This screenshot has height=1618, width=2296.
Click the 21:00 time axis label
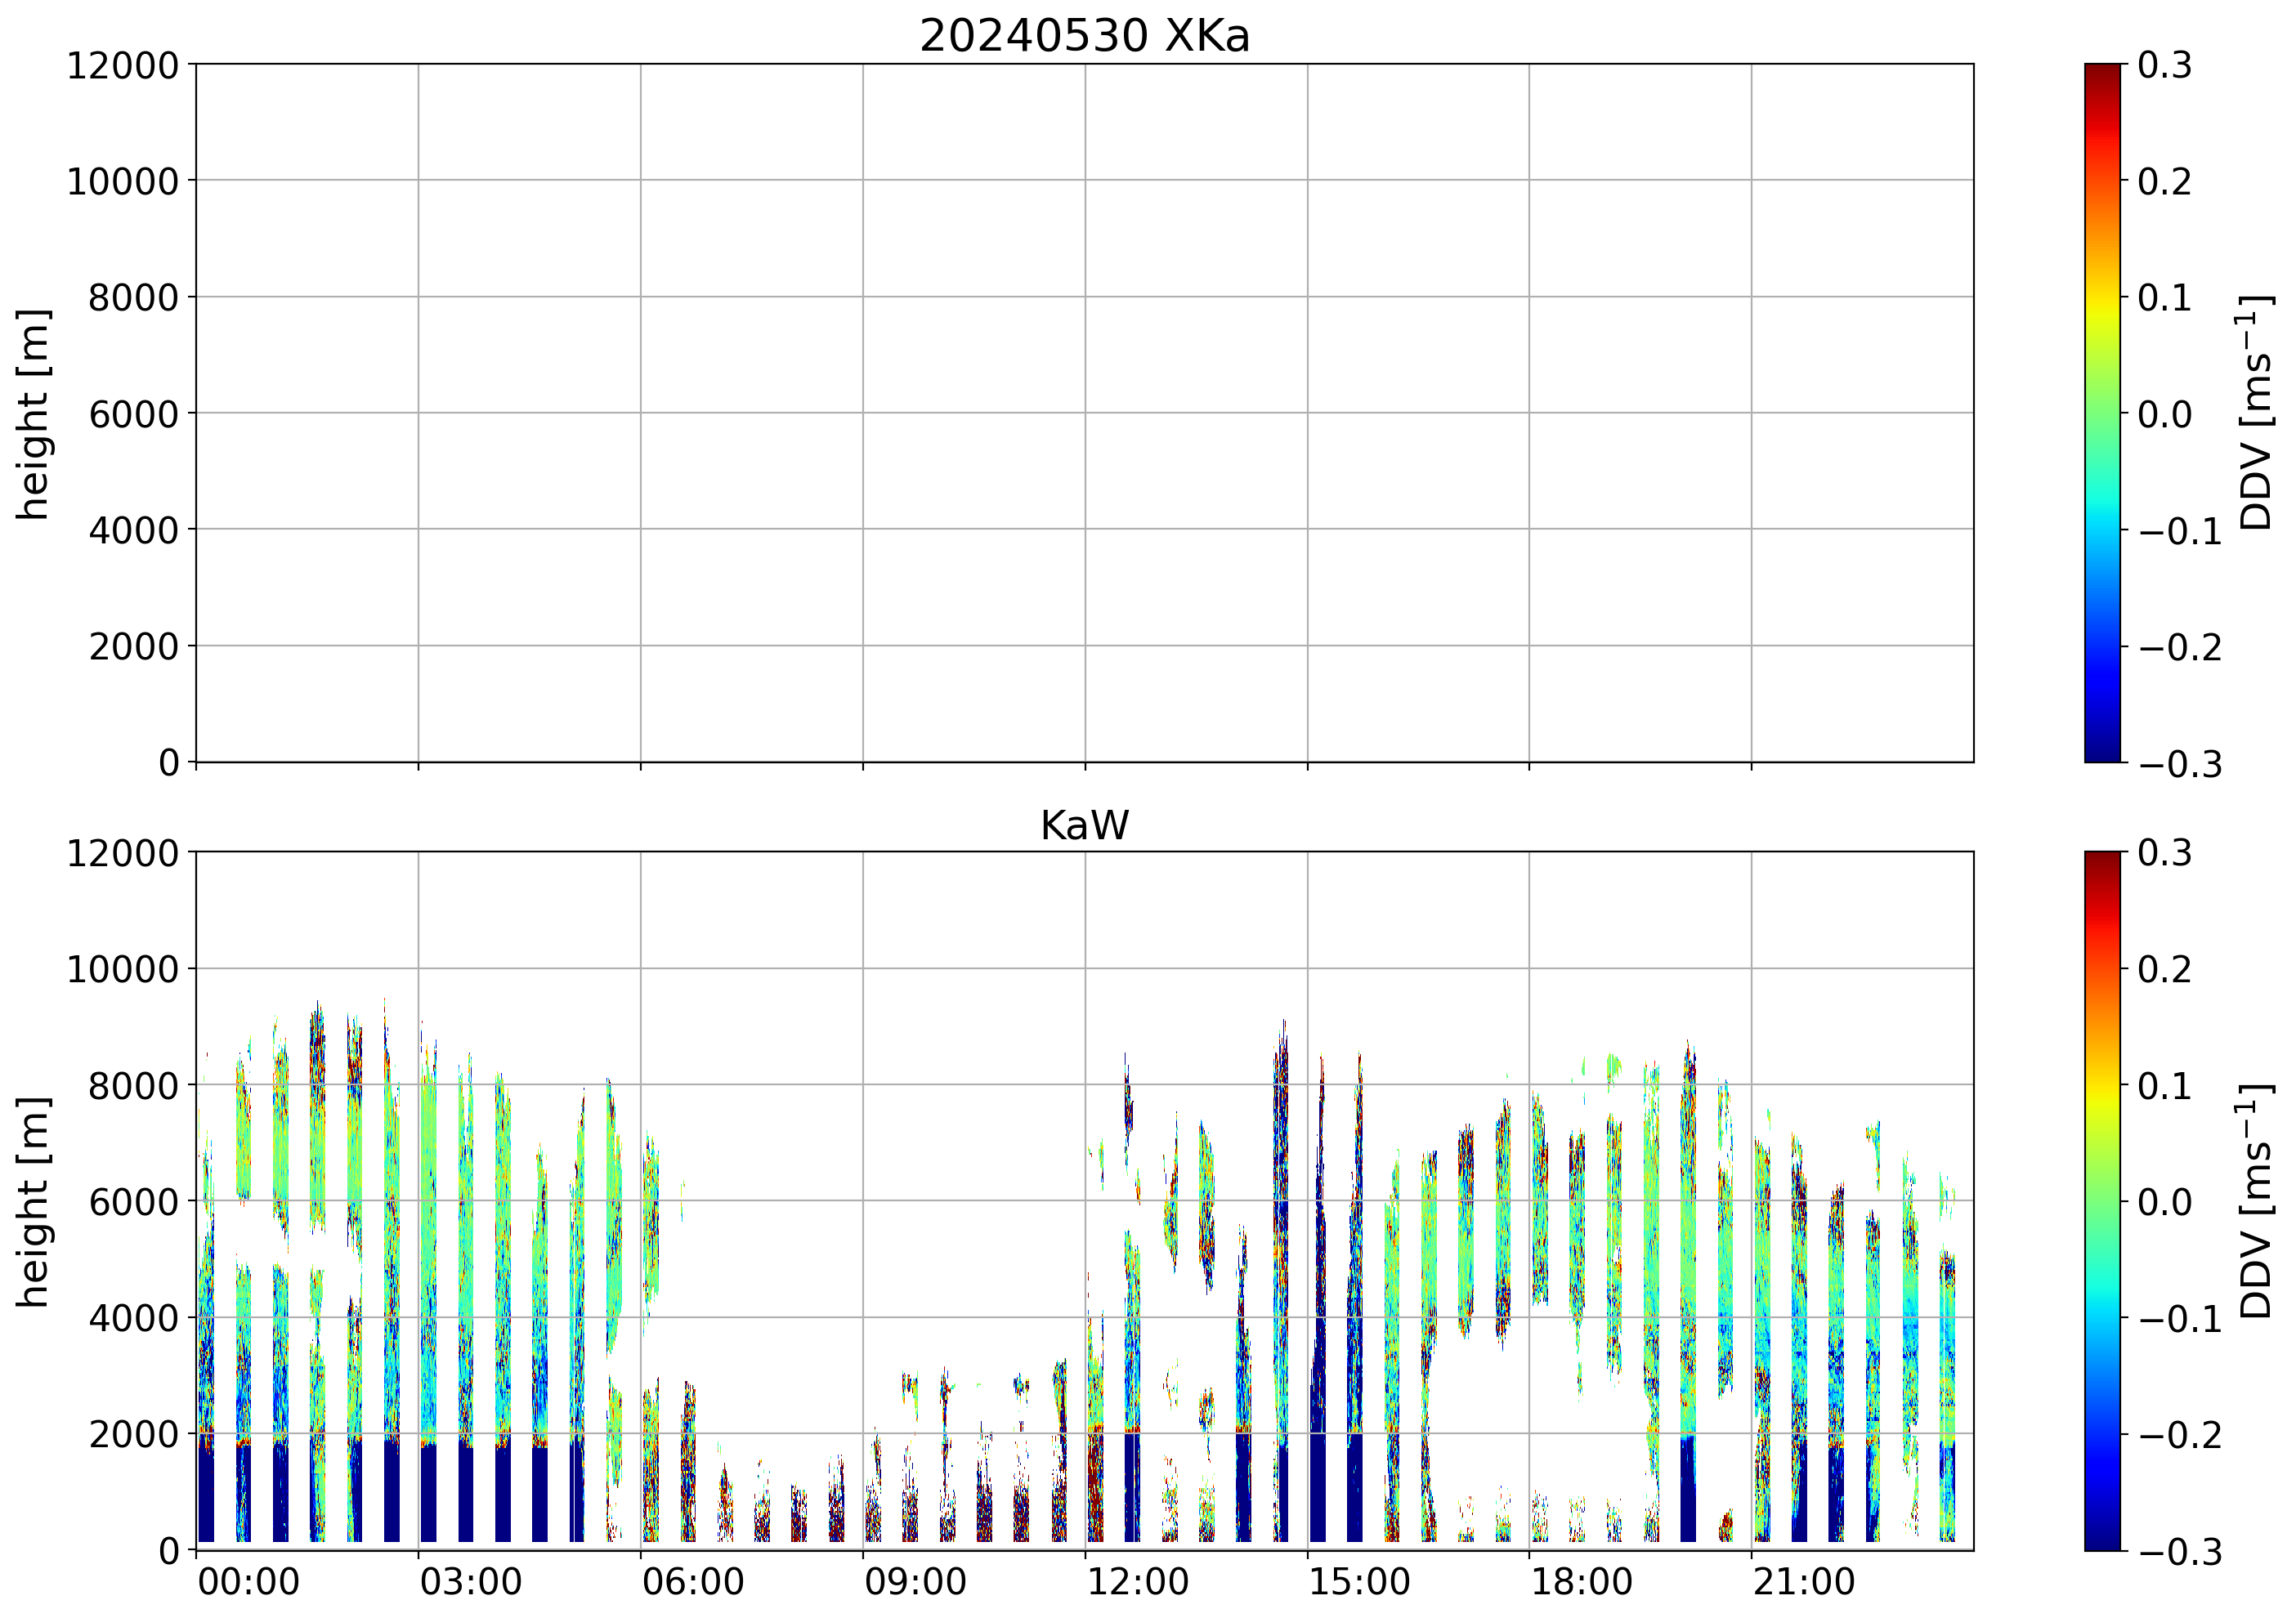1804,1583
